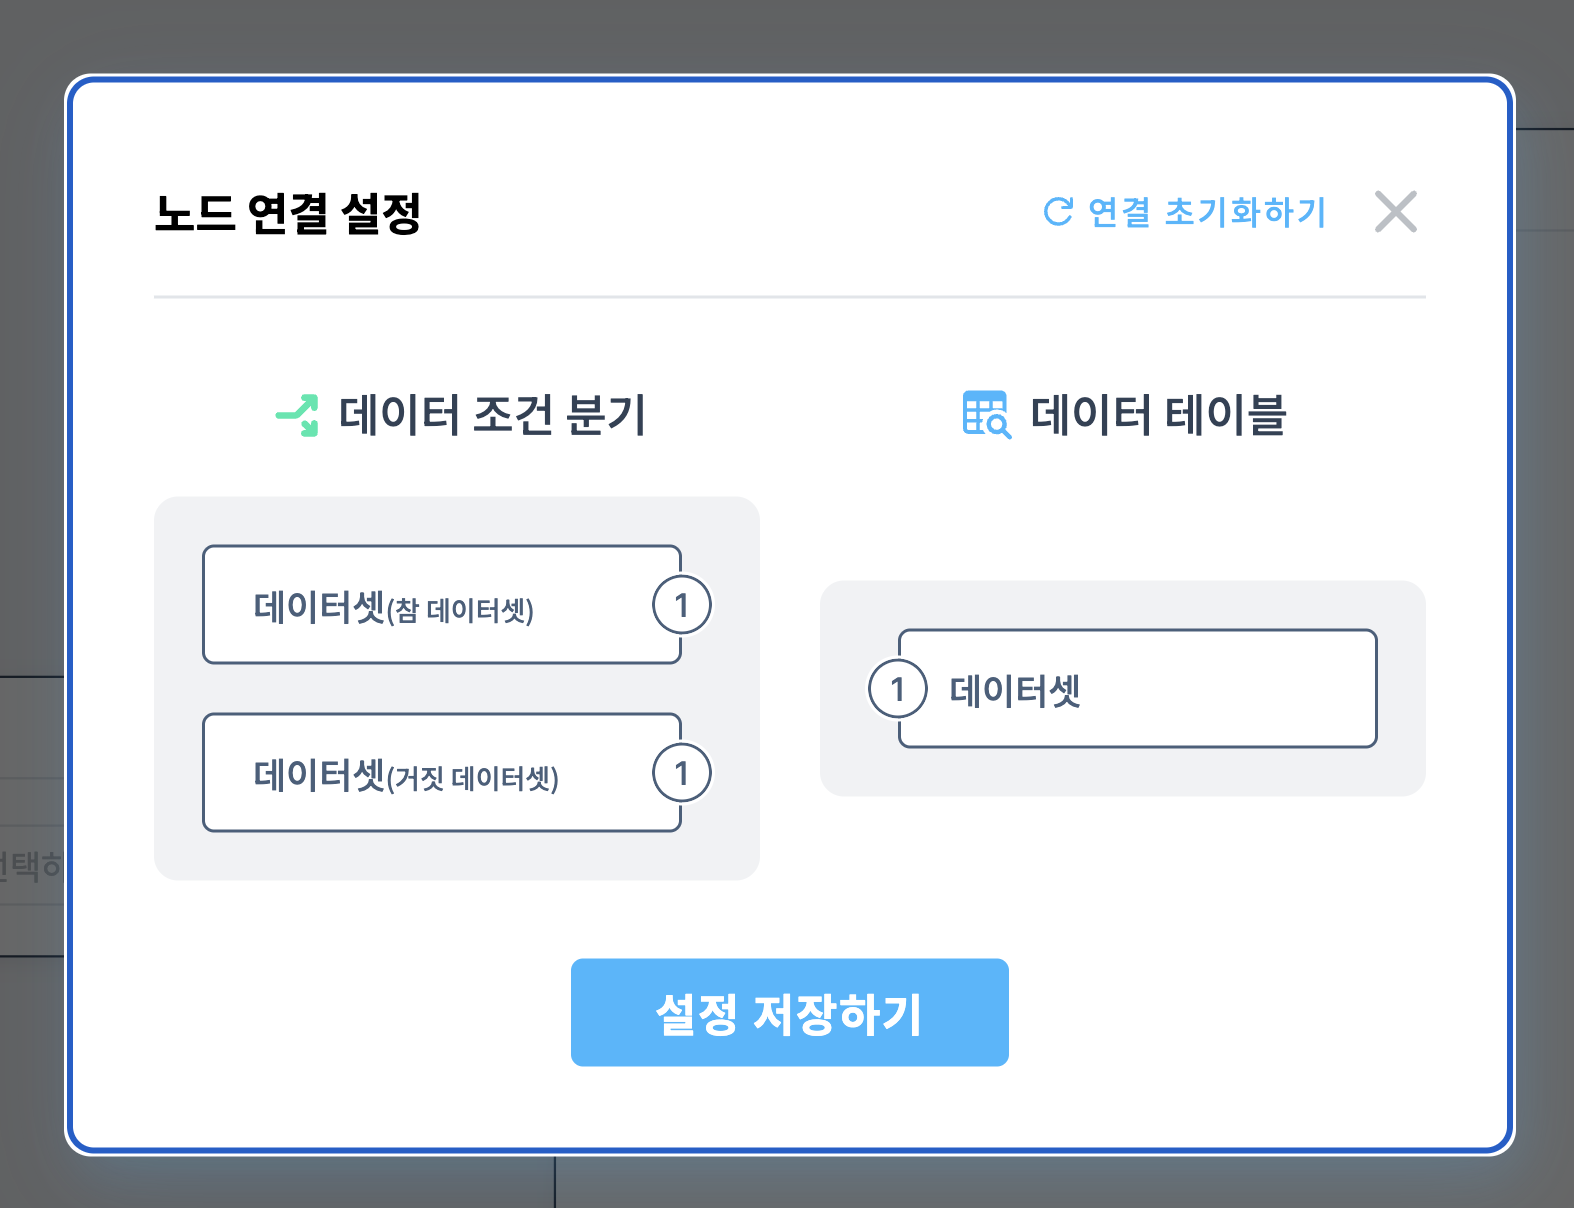
Task: Click the blue-highlighted save action control
Action: point(789,1012)
